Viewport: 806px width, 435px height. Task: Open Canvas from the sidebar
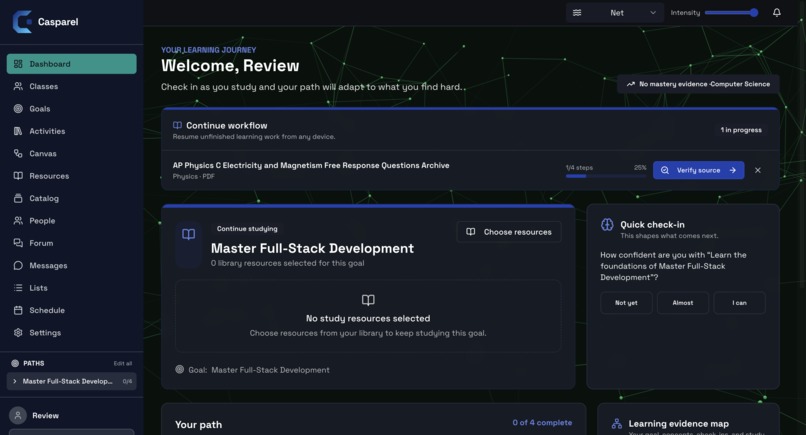tap(71, 153)
